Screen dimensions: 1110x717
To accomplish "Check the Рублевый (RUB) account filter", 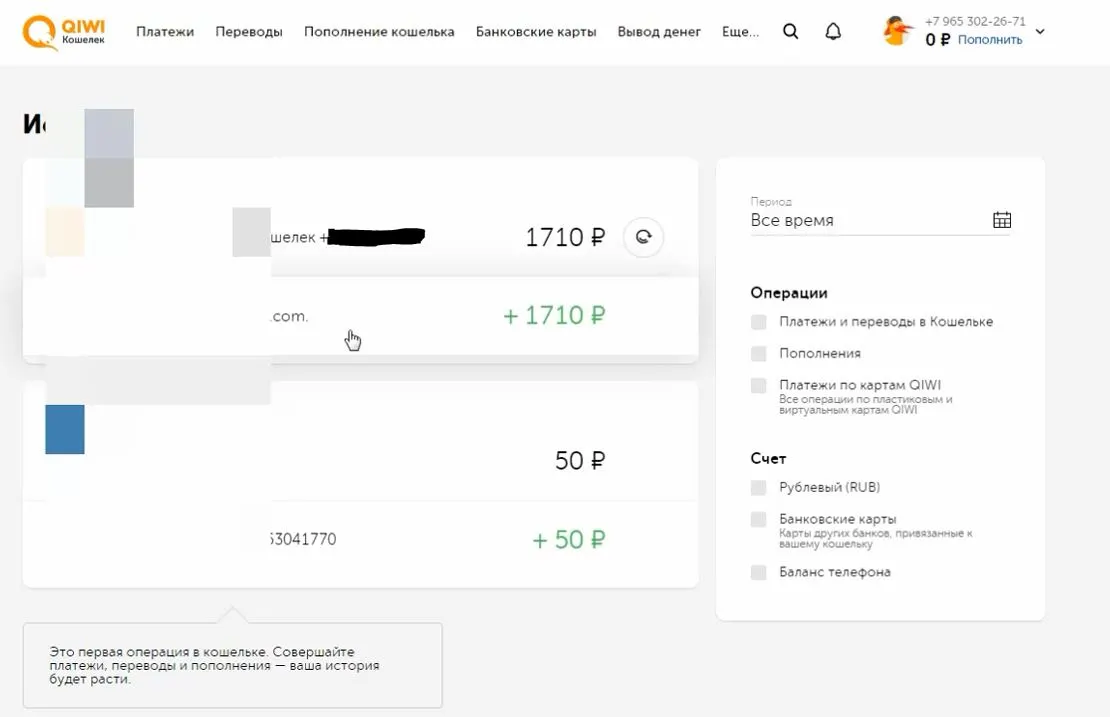I will [x=759, y=488].
